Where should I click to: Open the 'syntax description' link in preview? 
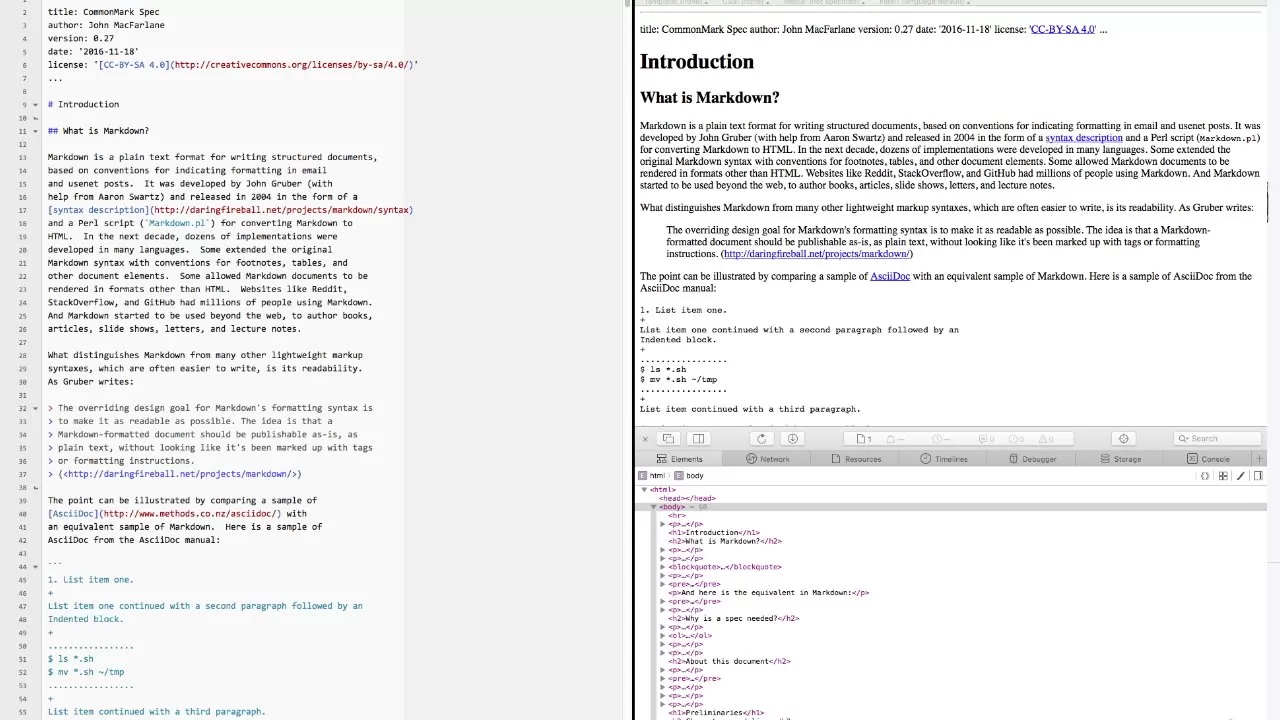(1083, 138)
